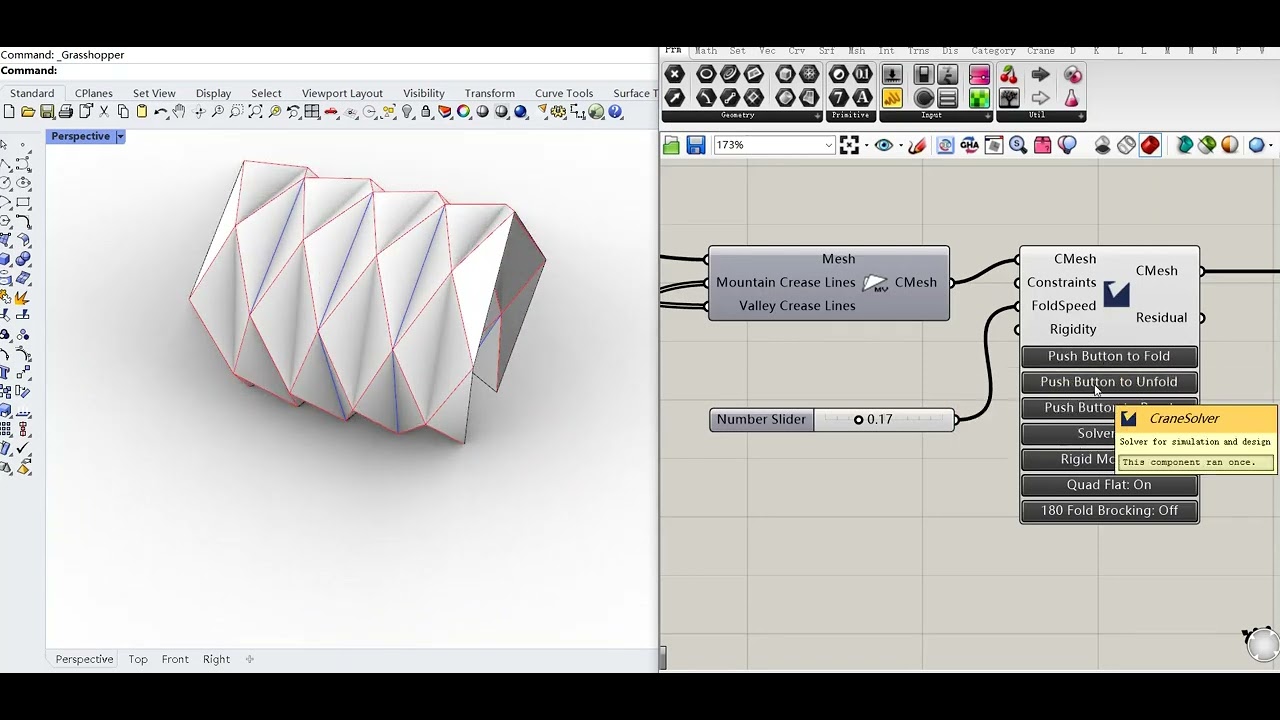Save the Grasshopper document
The image size is (1280, 720).
(696, 146)
